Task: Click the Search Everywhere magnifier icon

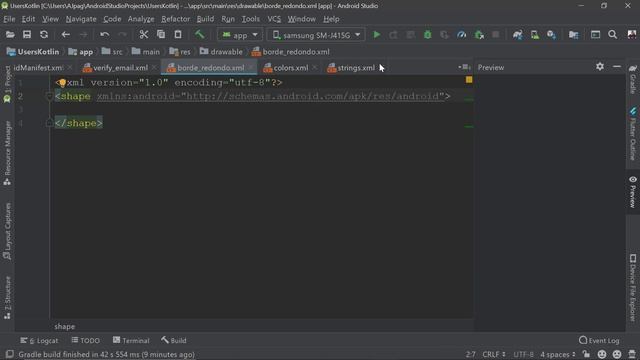Action: 612,35
